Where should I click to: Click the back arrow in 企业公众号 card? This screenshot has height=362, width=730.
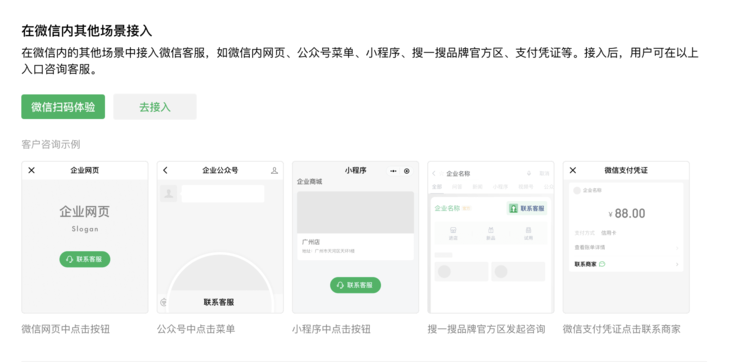click(x=165, y=170)
